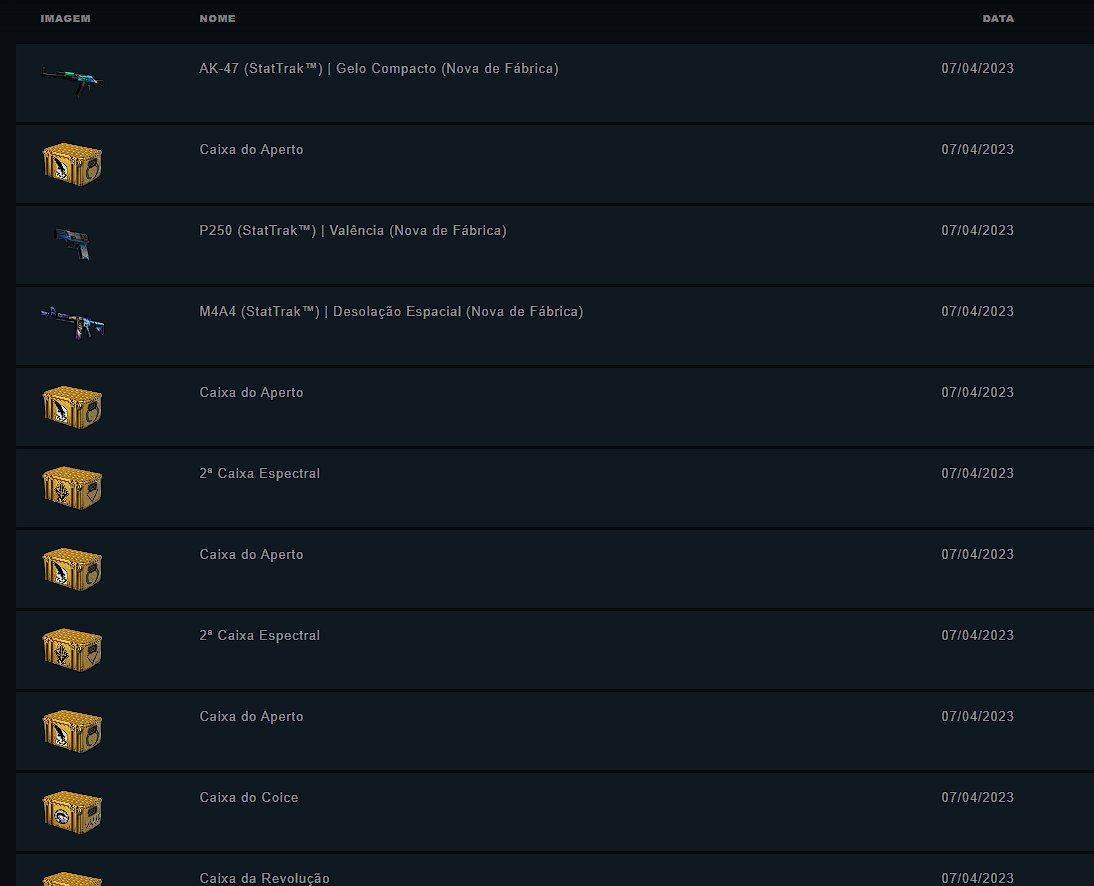
Task: Select Caixa do Aperto name right below the M4A4 row
Action: click(x=251, y=392)
